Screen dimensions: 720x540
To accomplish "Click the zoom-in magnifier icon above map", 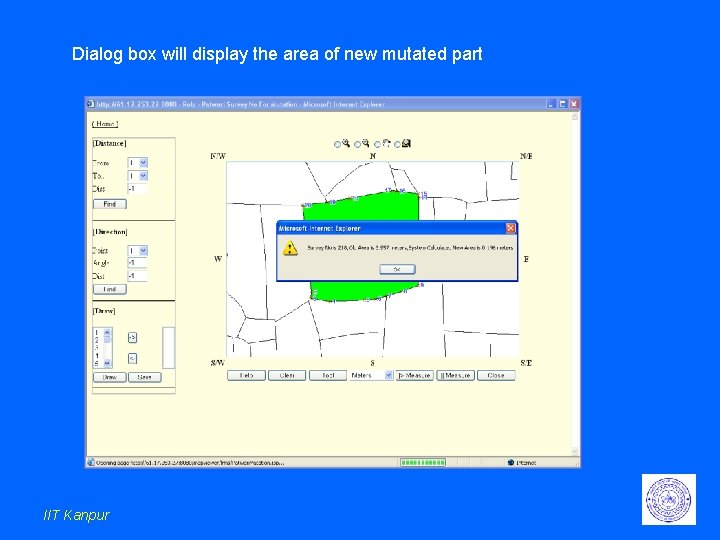I will pyautogui.click(x=346, y=143).
